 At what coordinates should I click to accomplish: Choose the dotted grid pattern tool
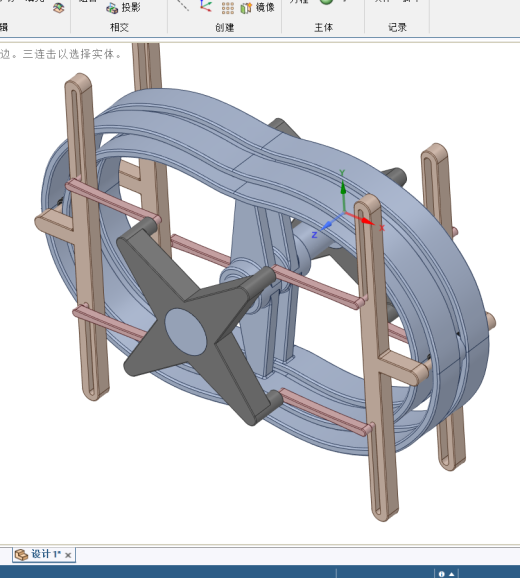point(228,8)
